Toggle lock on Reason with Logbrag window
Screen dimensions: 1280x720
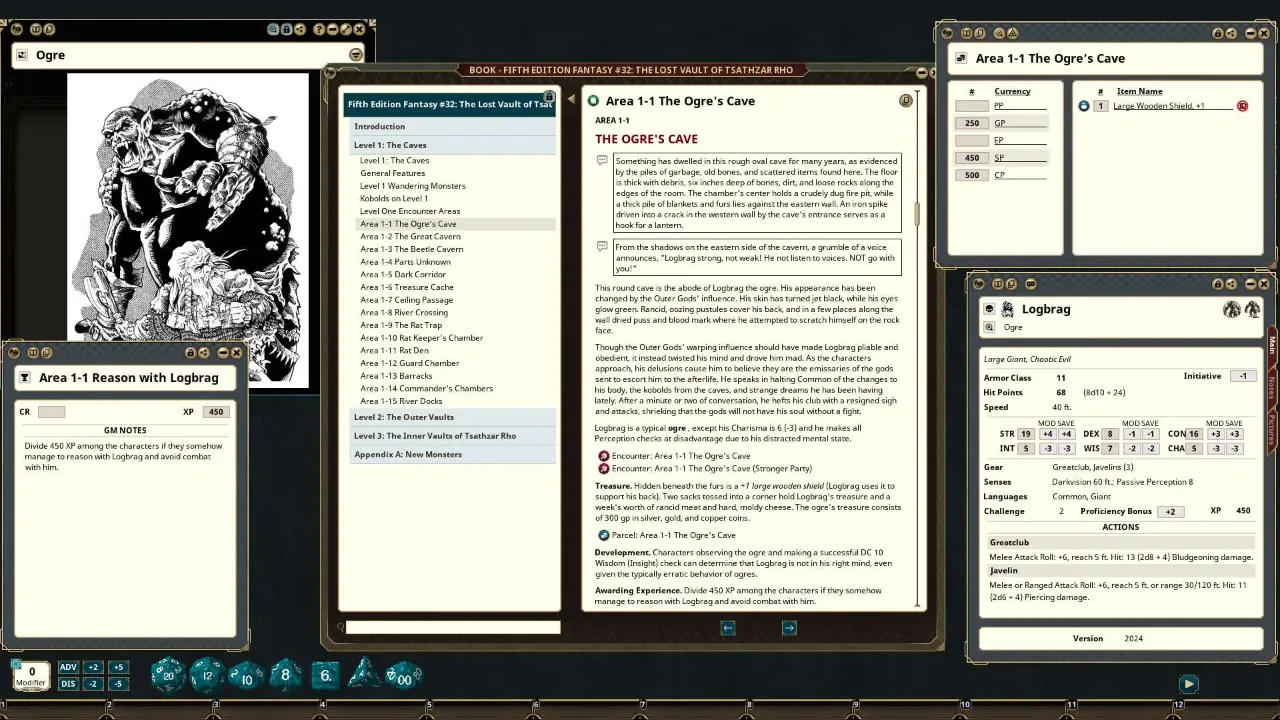pos(190,352)
